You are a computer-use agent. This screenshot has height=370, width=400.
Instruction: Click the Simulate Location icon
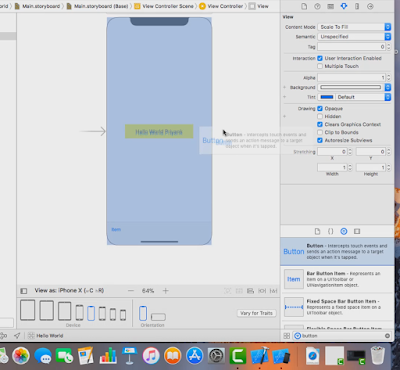[x=17, y=336]
